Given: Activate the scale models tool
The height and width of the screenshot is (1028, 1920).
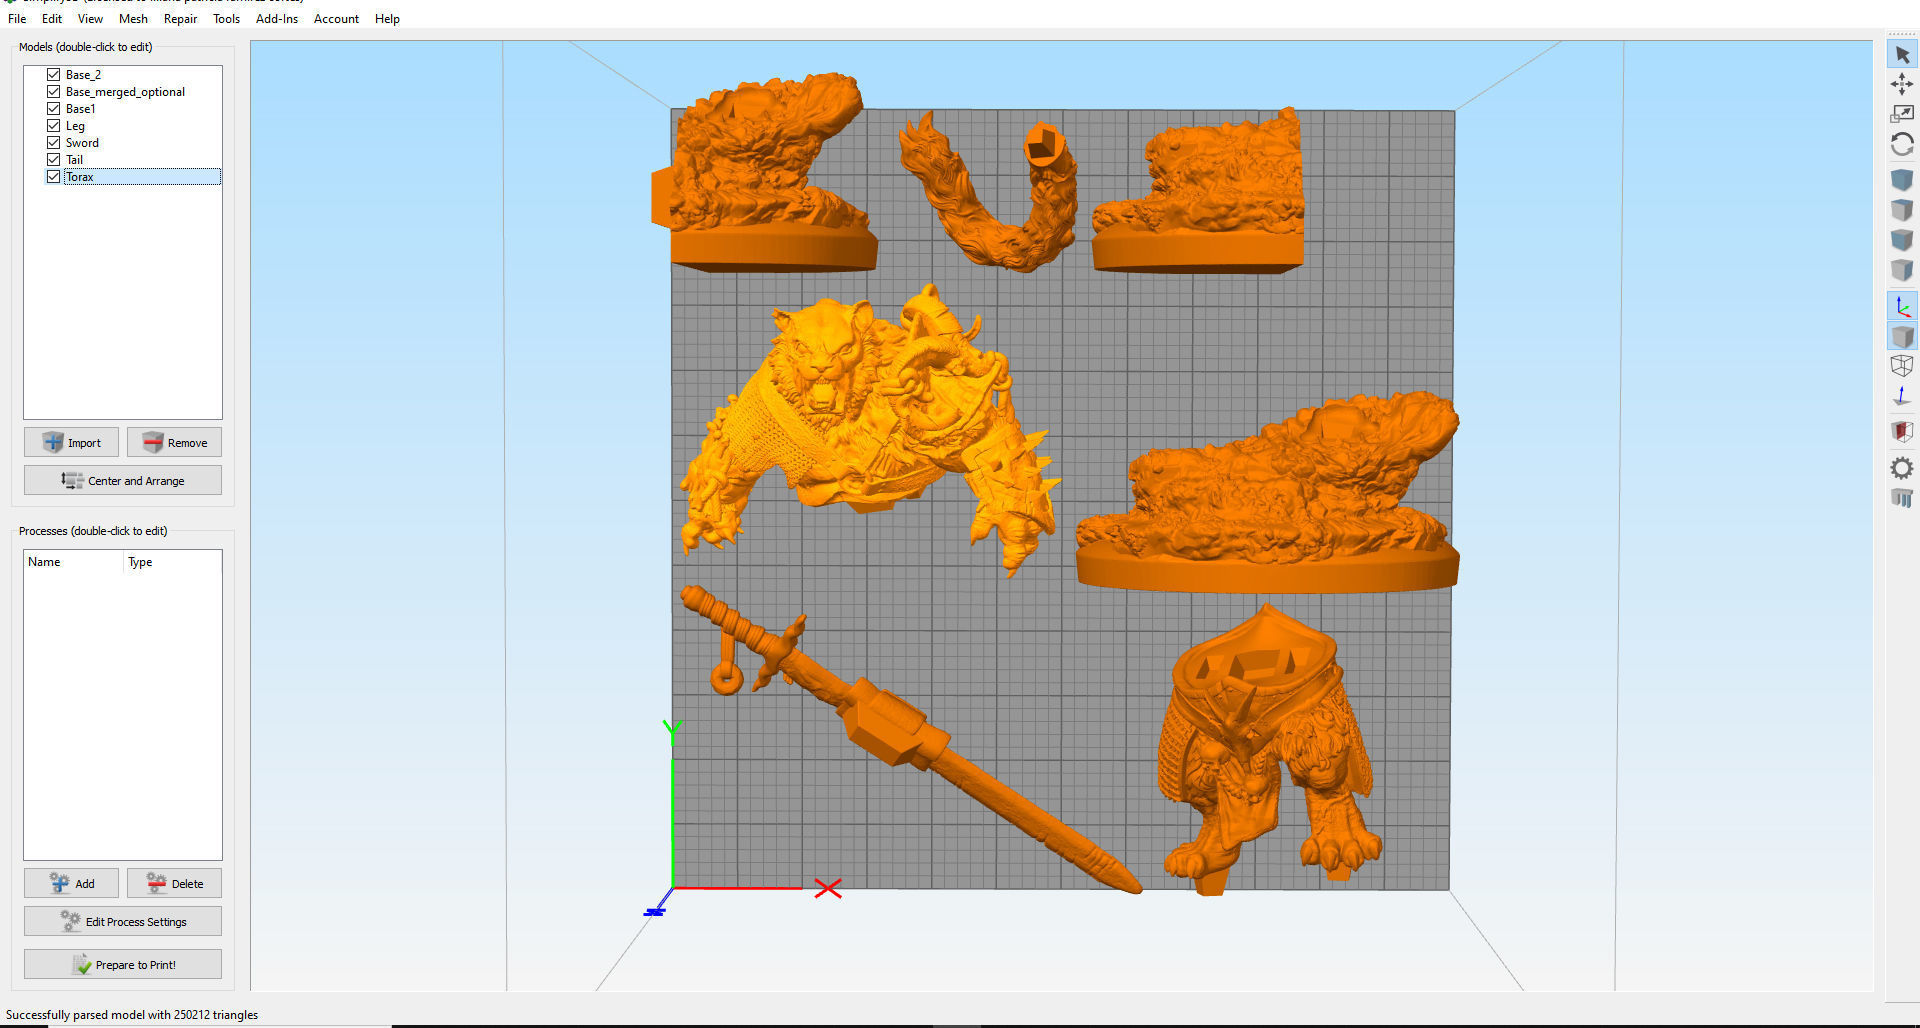Looking at the screenshot, I should [x=1902, y=114].
